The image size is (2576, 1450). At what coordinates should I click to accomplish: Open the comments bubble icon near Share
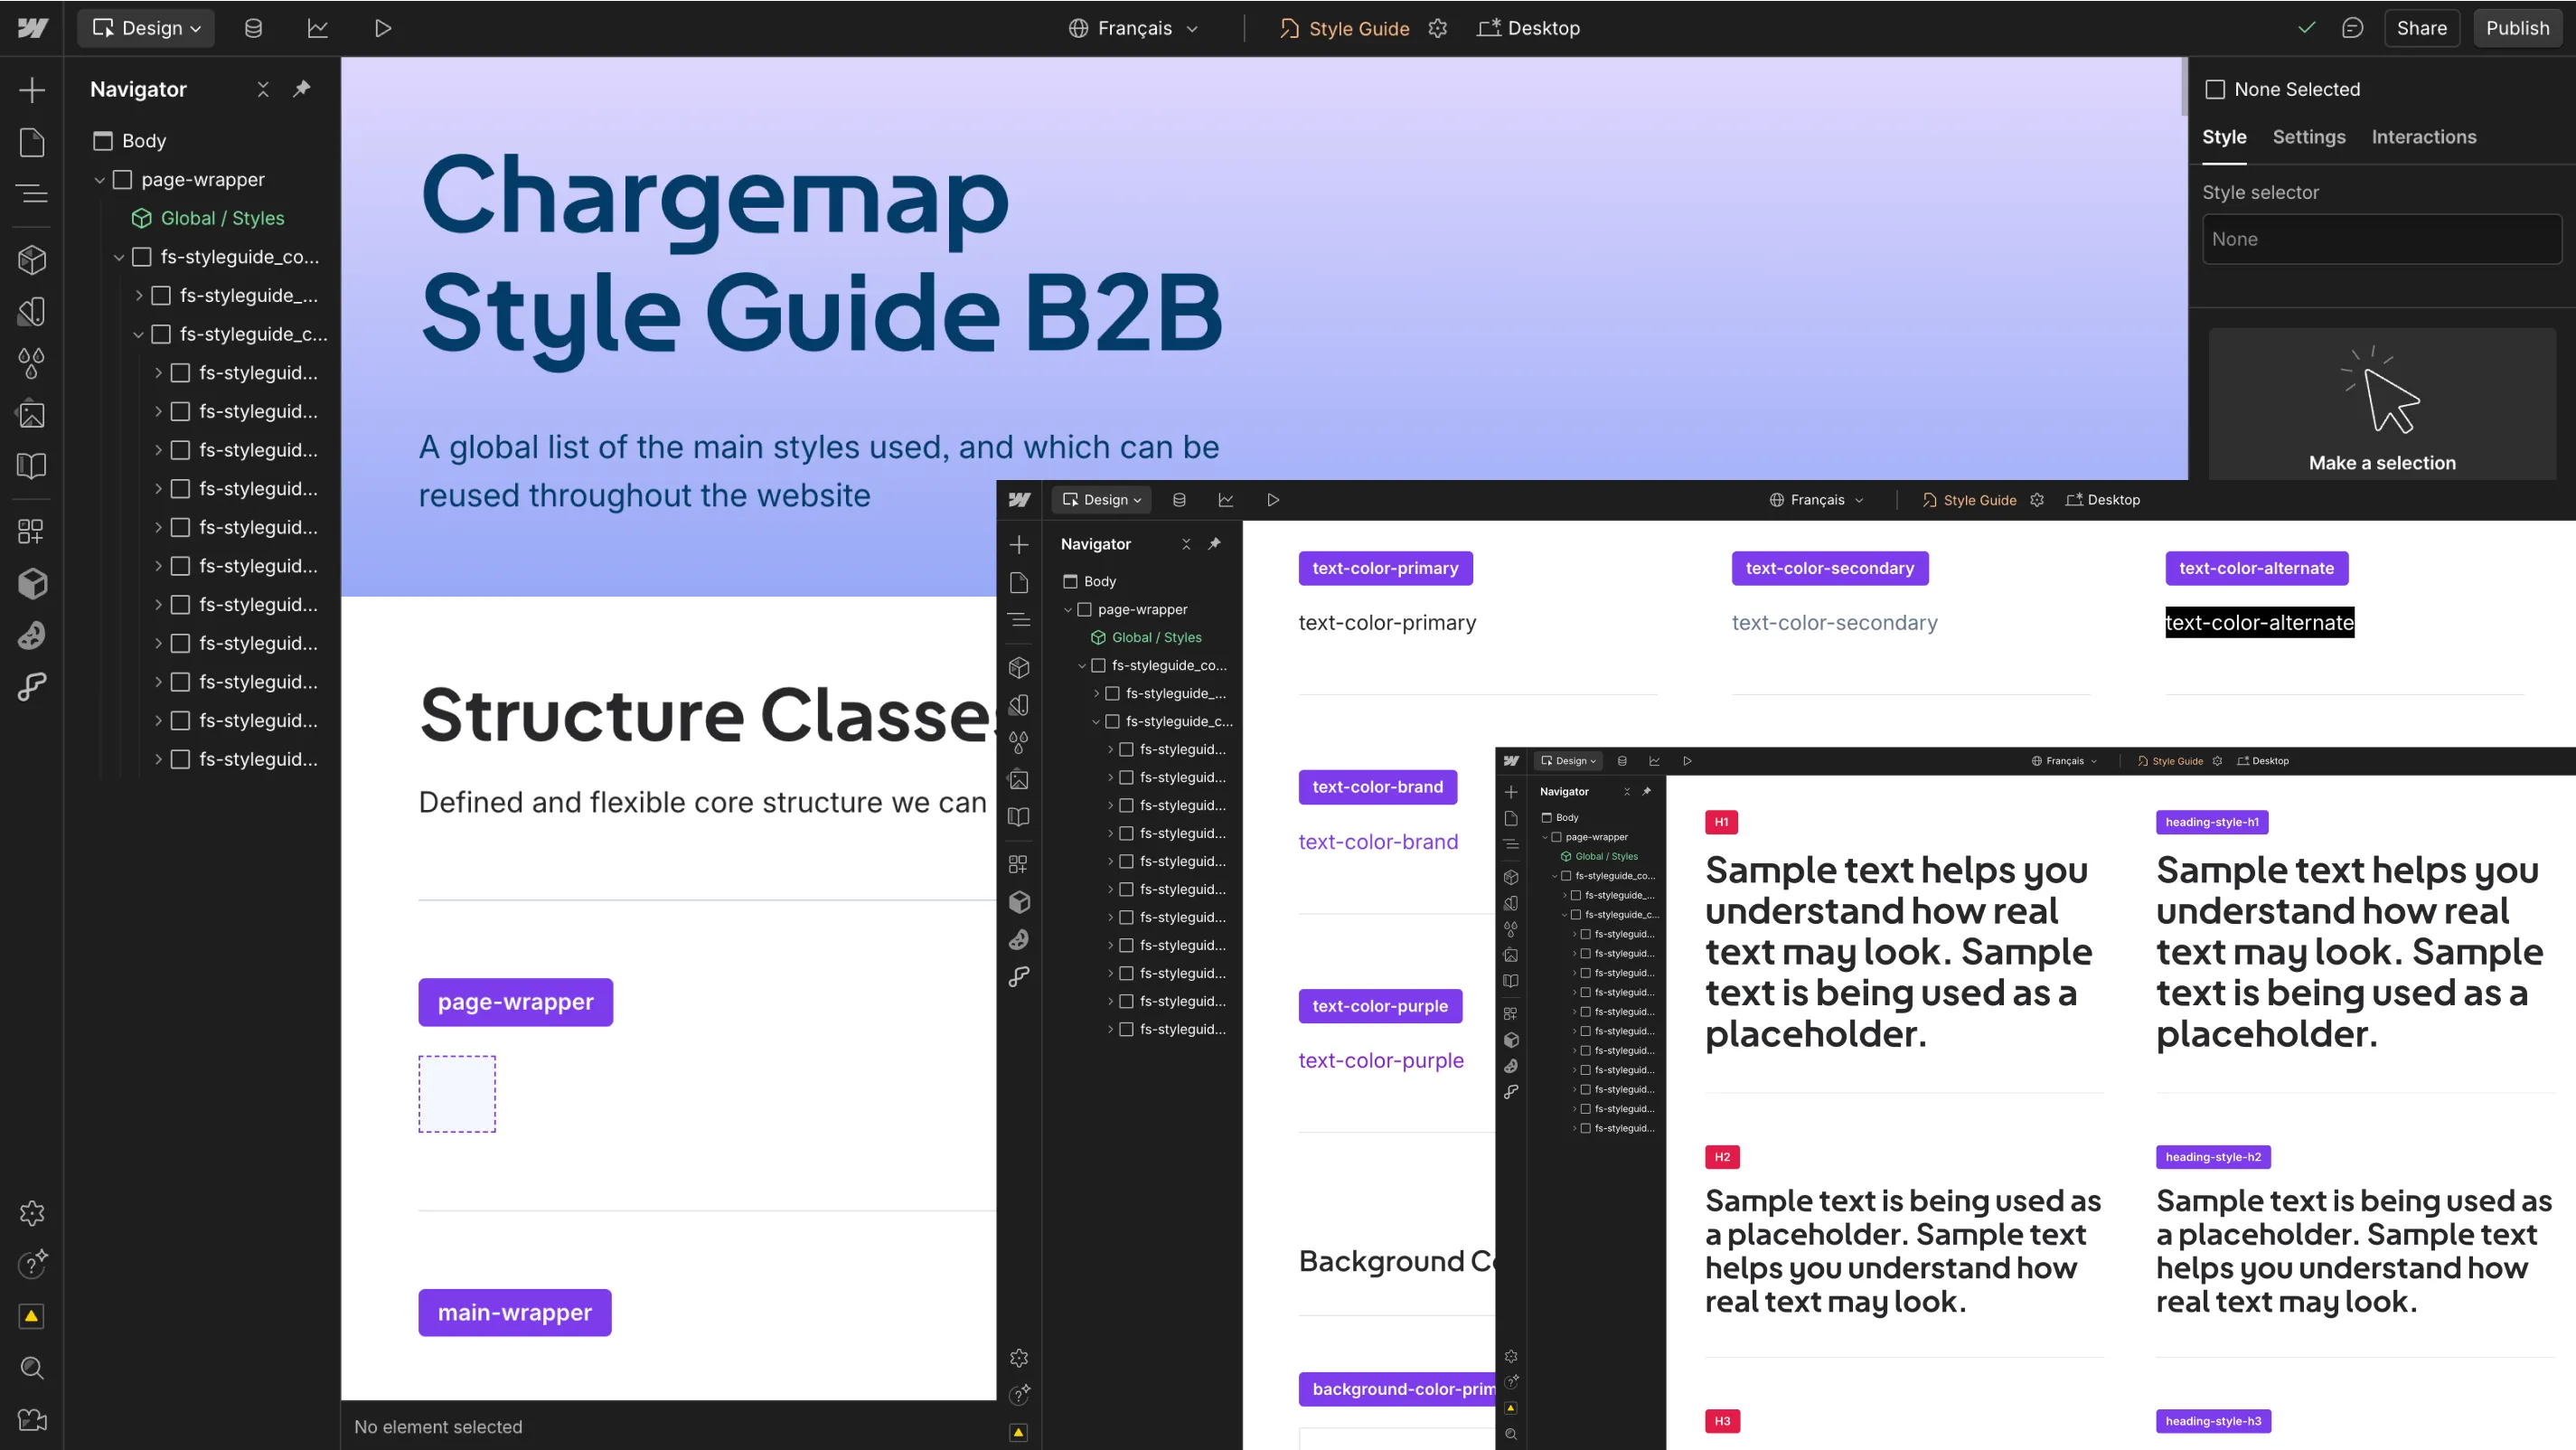pyautogui.click(x=2352, y=28)
